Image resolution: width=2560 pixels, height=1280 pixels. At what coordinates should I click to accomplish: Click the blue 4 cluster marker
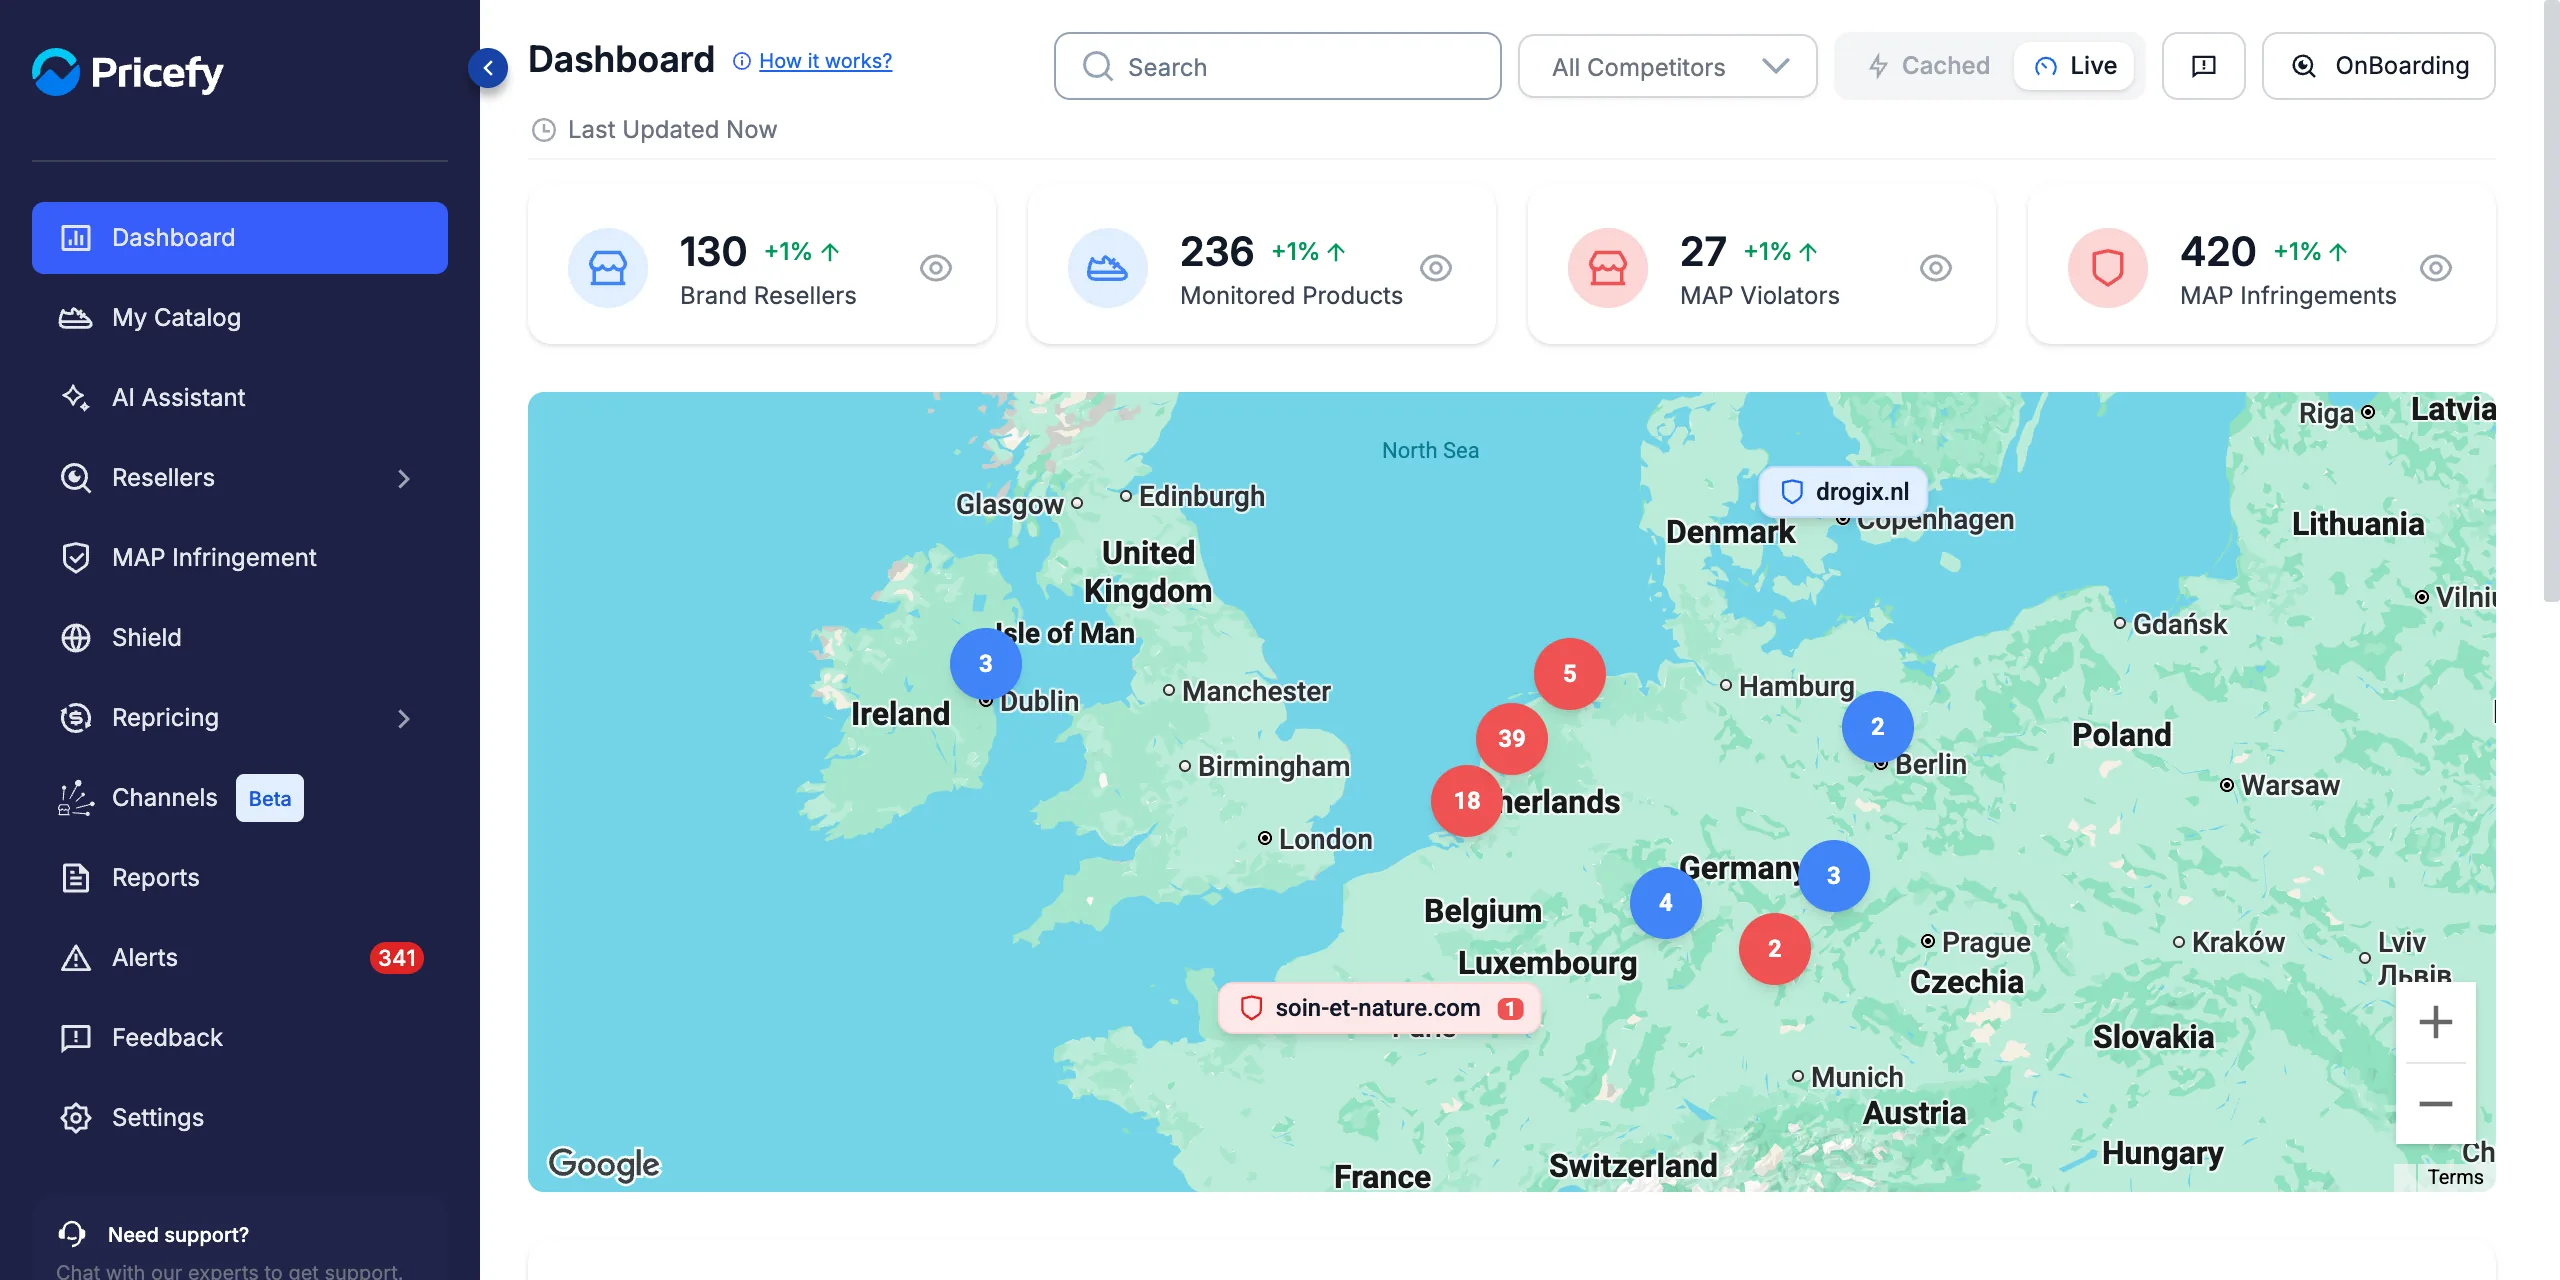[1666, 902]
